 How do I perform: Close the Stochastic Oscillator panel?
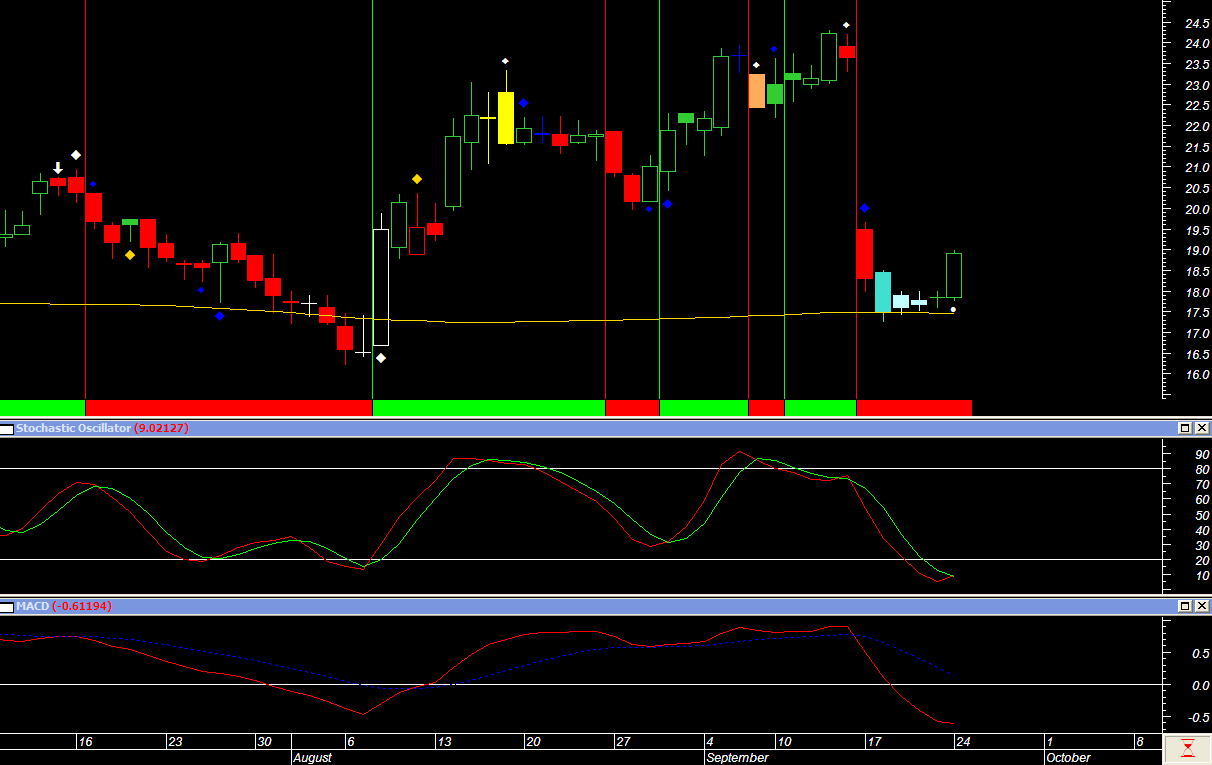tap(1202, 428)
